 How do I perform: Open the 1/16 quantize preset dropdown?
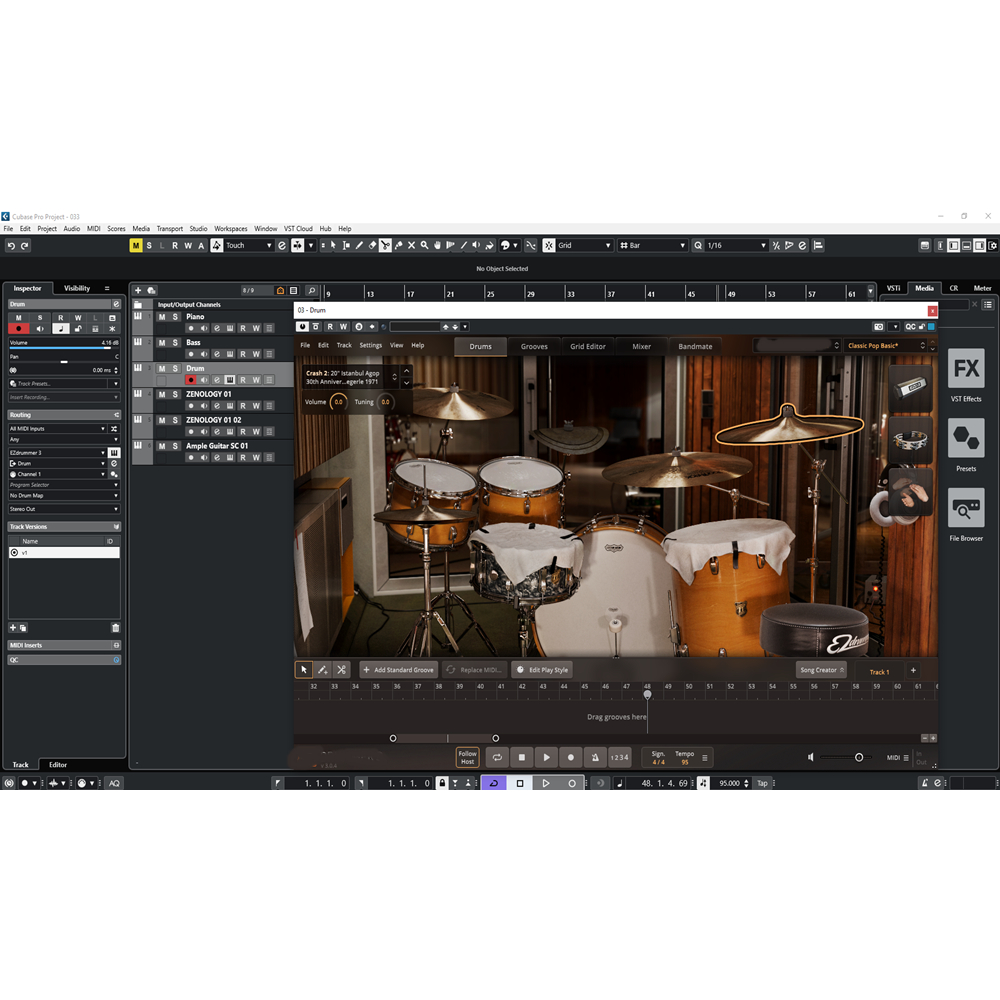(736, 246)
